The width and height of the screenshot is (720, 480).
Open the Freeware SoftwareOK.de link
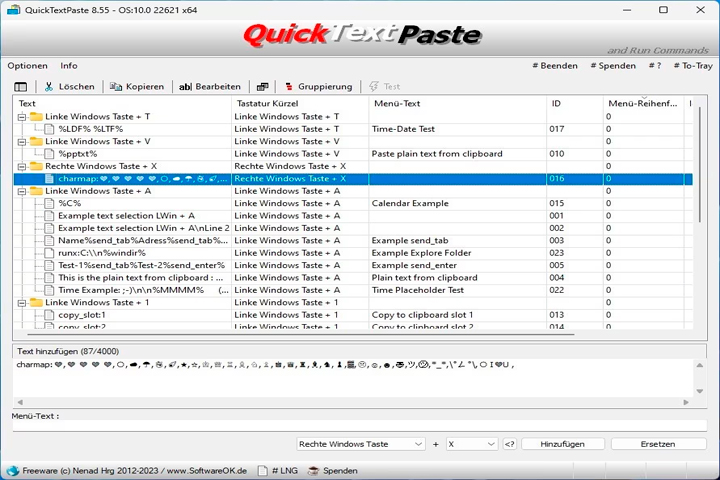coord(135,471)
